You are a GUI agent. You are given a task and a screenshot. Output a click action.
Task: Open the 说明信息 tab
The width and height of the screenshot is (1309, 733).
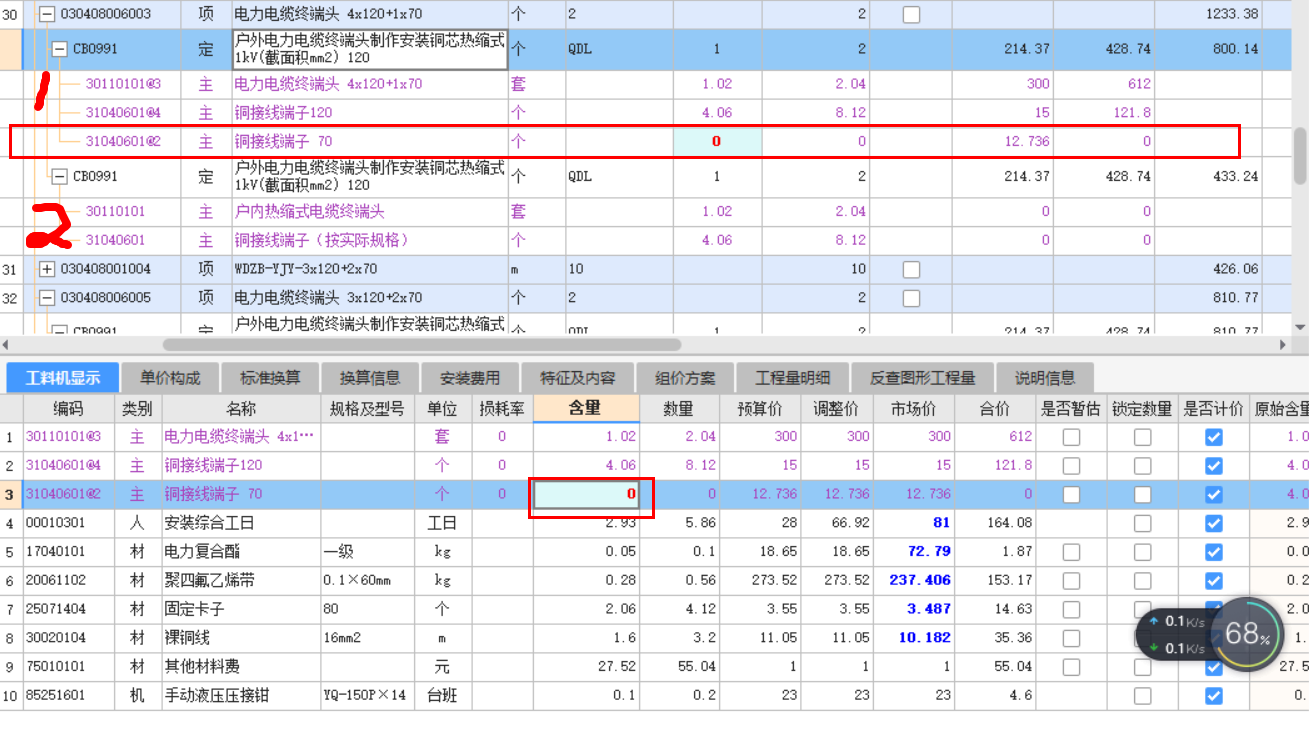coord(1045,378)
